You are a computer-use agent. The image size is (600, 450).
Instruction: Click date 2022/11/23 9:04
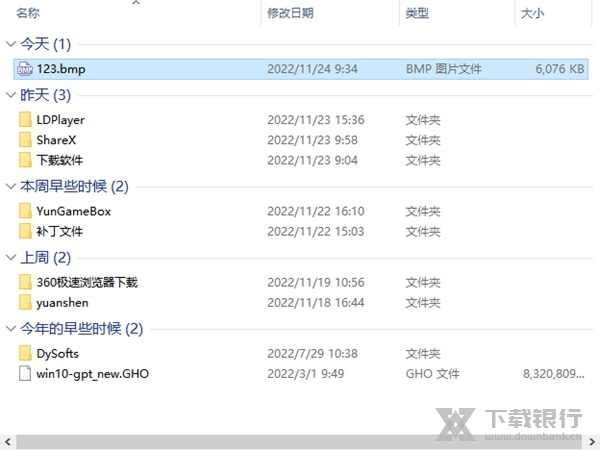point(312,160)
